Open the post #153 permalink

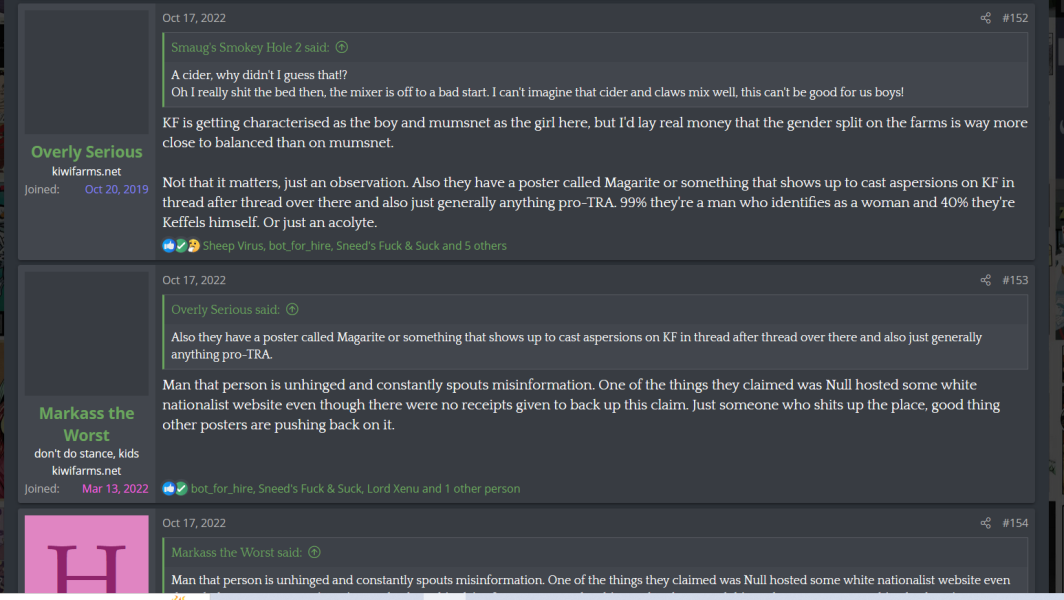coord(1015,280)
